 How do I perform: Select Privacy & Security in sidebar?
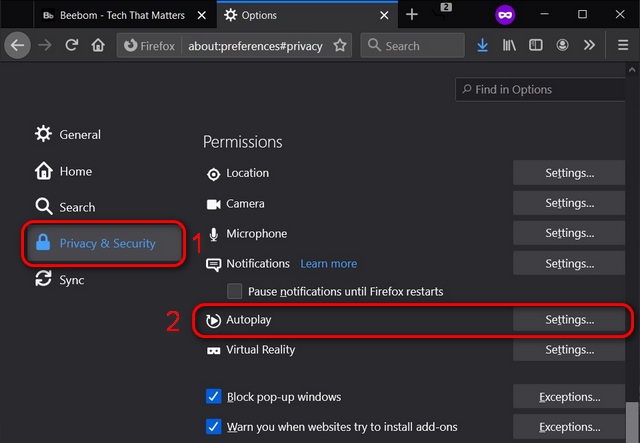coord(106,243)
